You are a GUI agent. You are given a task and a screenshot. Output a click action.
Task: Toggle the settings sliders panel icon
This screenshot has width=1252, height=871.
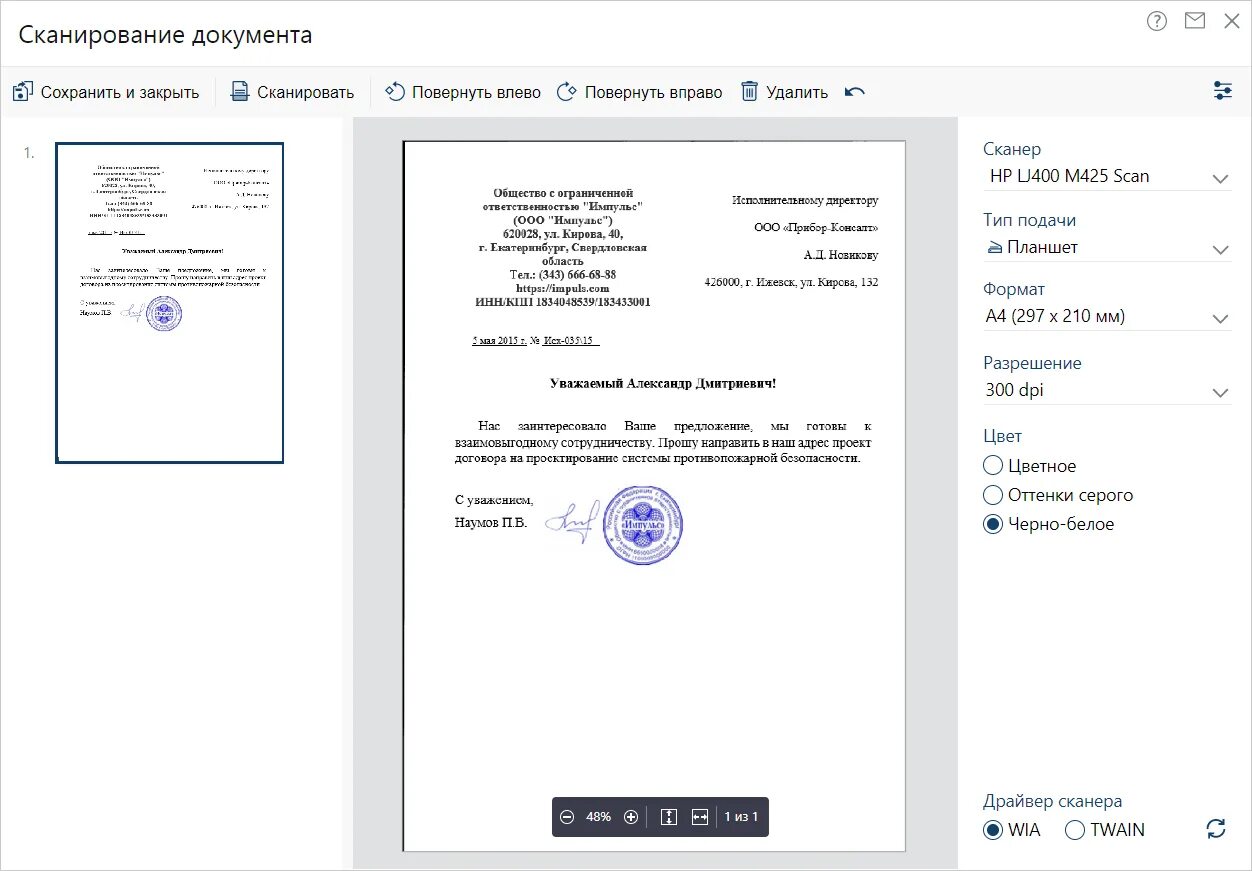(x=1223, y=91)
